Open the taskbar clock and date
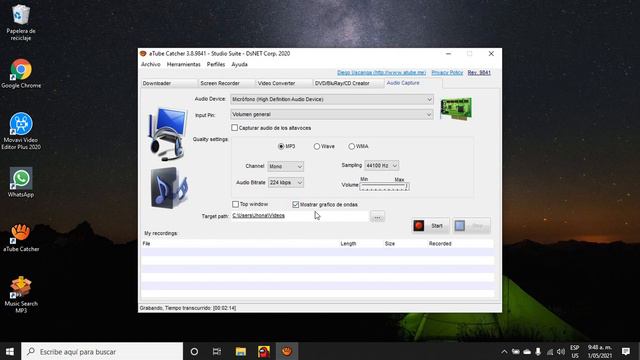 point(600,351)
